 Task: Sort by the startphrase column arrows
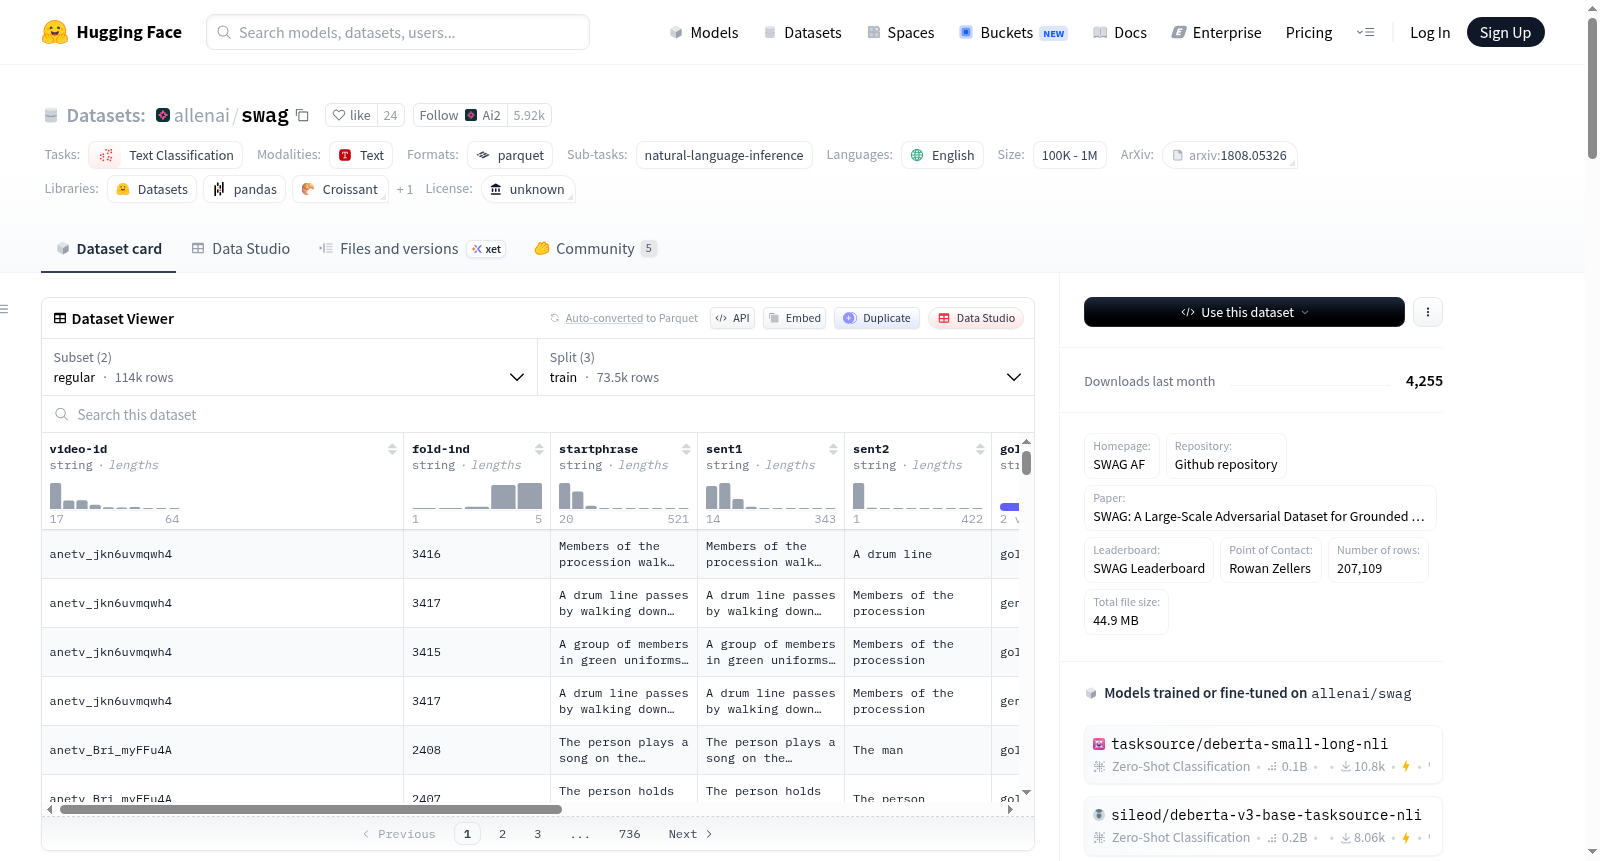(686, 449)
